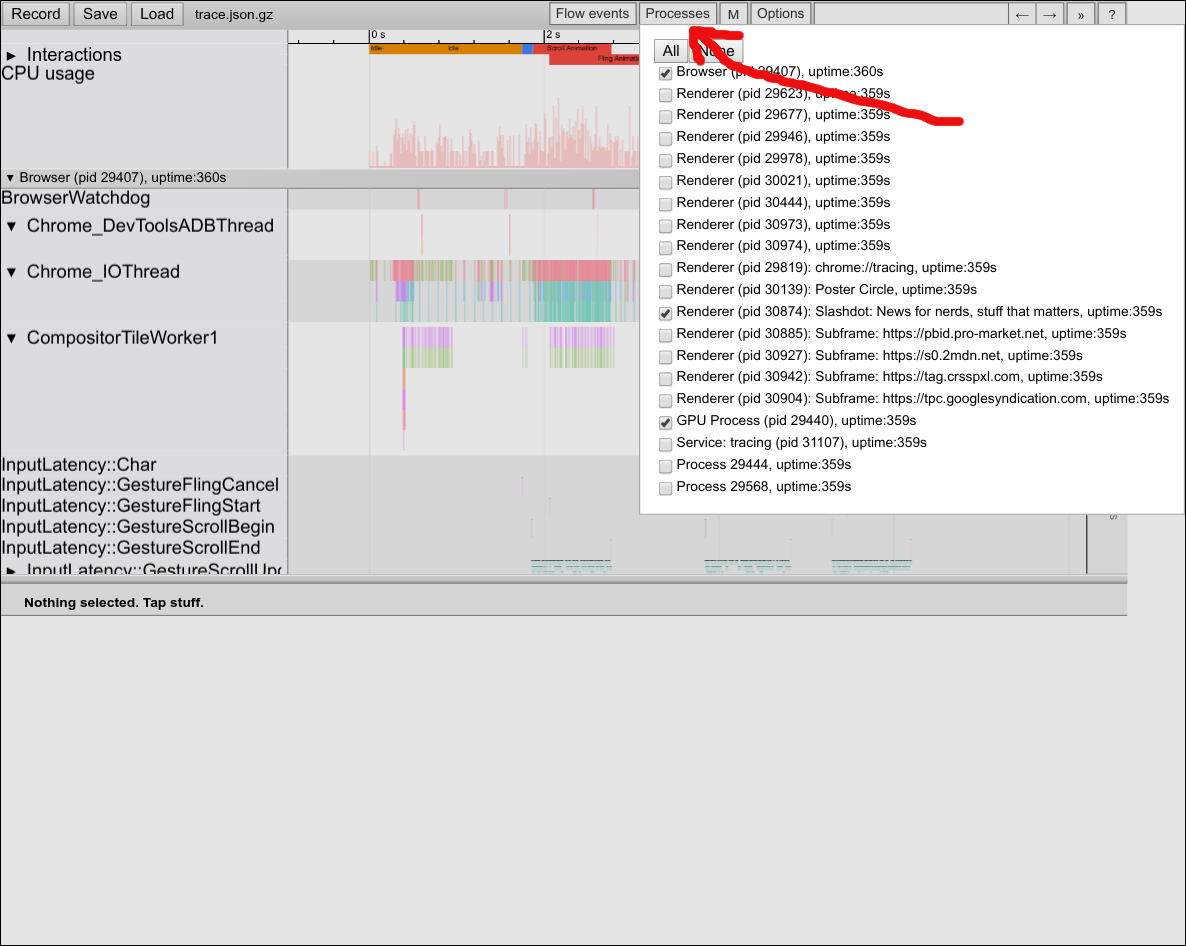Uncheck the Browser (pid 29407) process checkbox

(x=666, y=73)
